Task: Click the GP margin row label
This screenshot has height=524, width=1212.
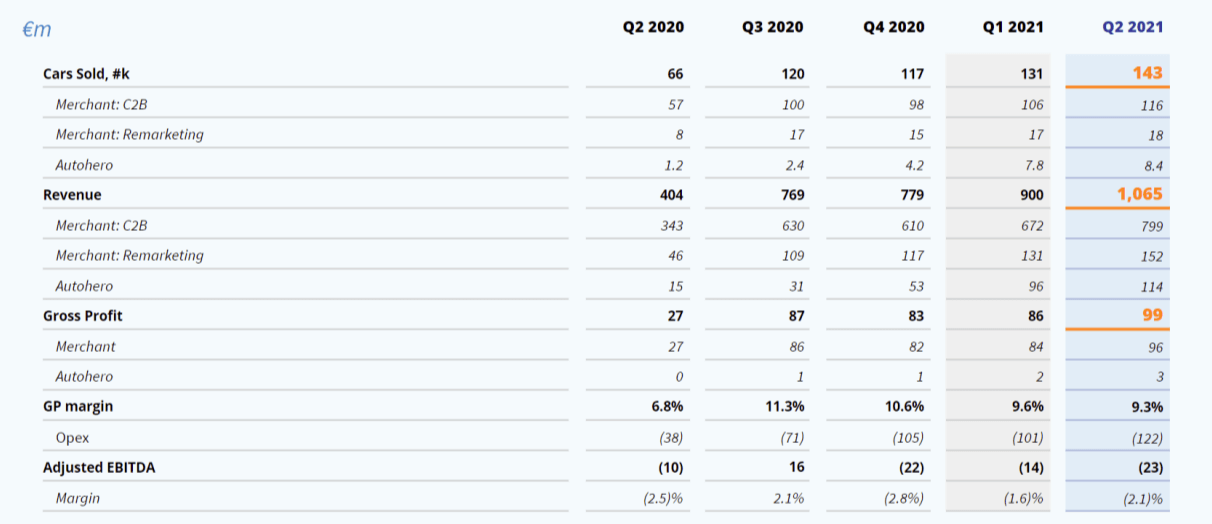Action: click(78, 407)
